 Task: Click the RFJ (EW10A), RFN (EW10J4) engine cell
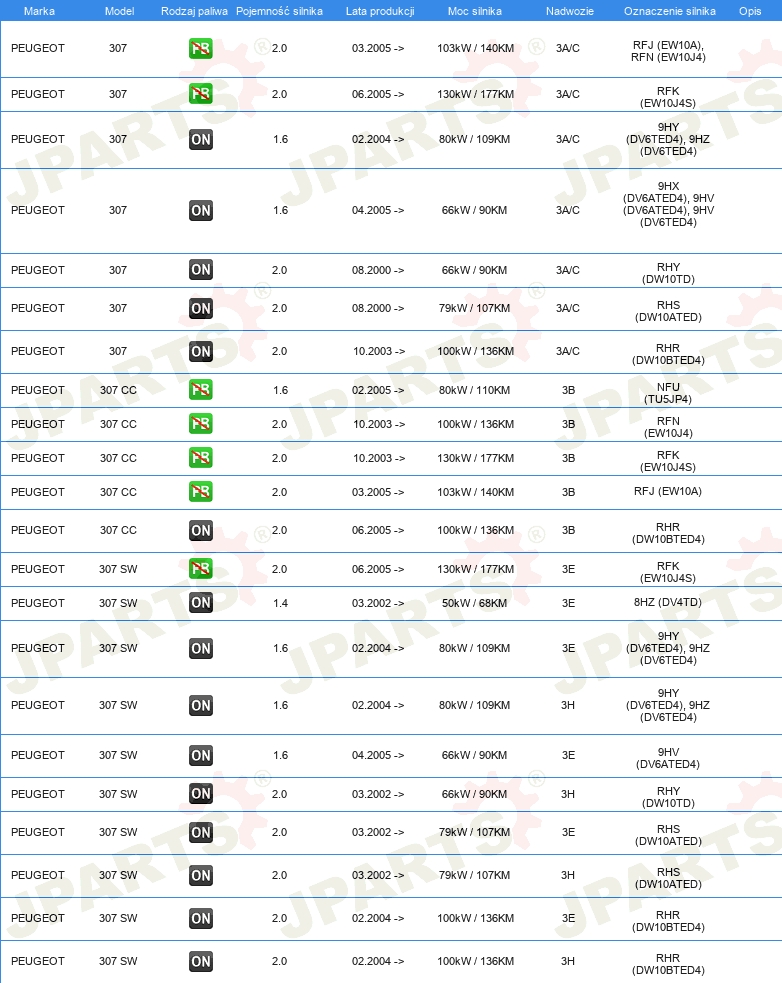tap(668, 51)
